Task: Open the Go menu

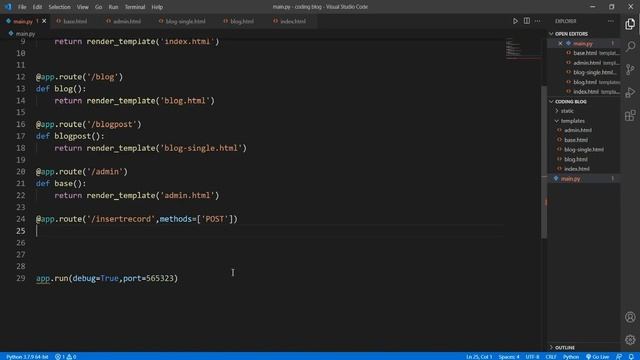Action: (x=98, y=7)
